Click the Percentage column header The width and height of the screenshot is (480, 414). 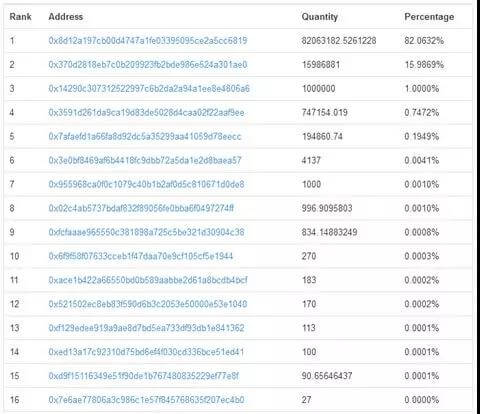pyautogui.click(x=429, y=17)
